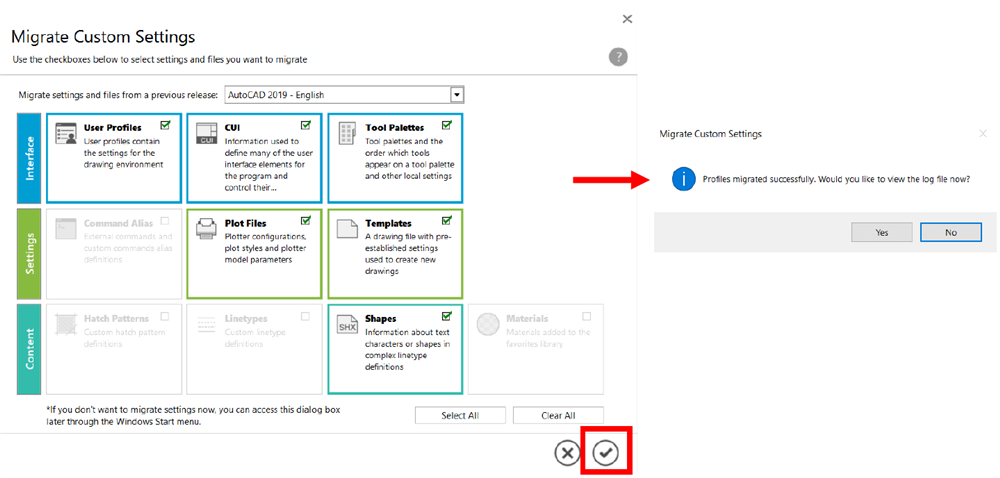Screen dimensions: 1000x478
Task: Click the User Profiles person icon
Action: [66, 134]
